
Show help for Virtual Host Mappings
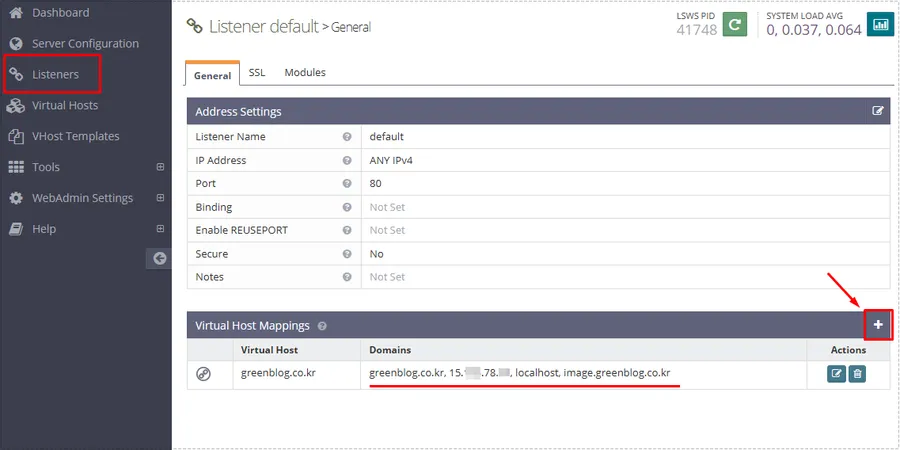[322, 326]
